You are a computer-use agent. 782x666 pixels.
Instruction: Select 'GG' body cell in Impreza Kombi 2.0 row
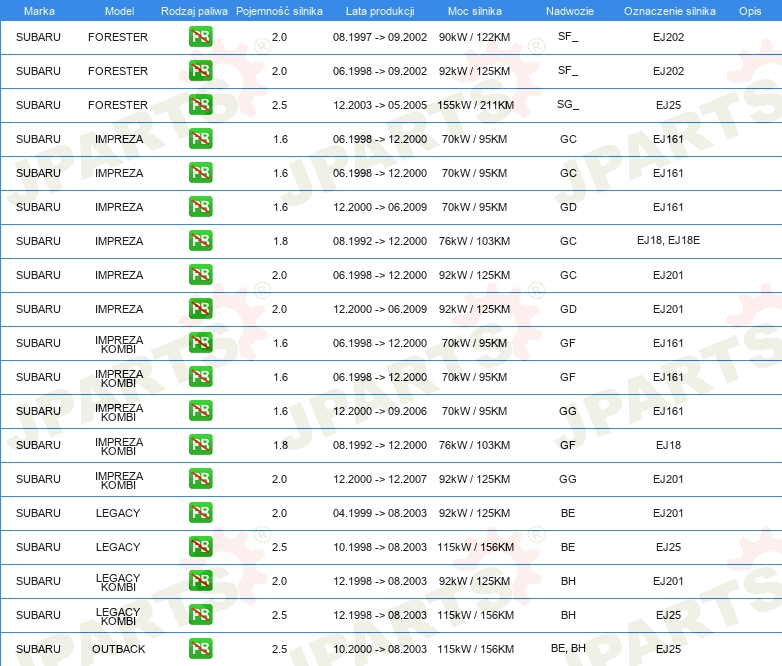(x=568, y=479)
